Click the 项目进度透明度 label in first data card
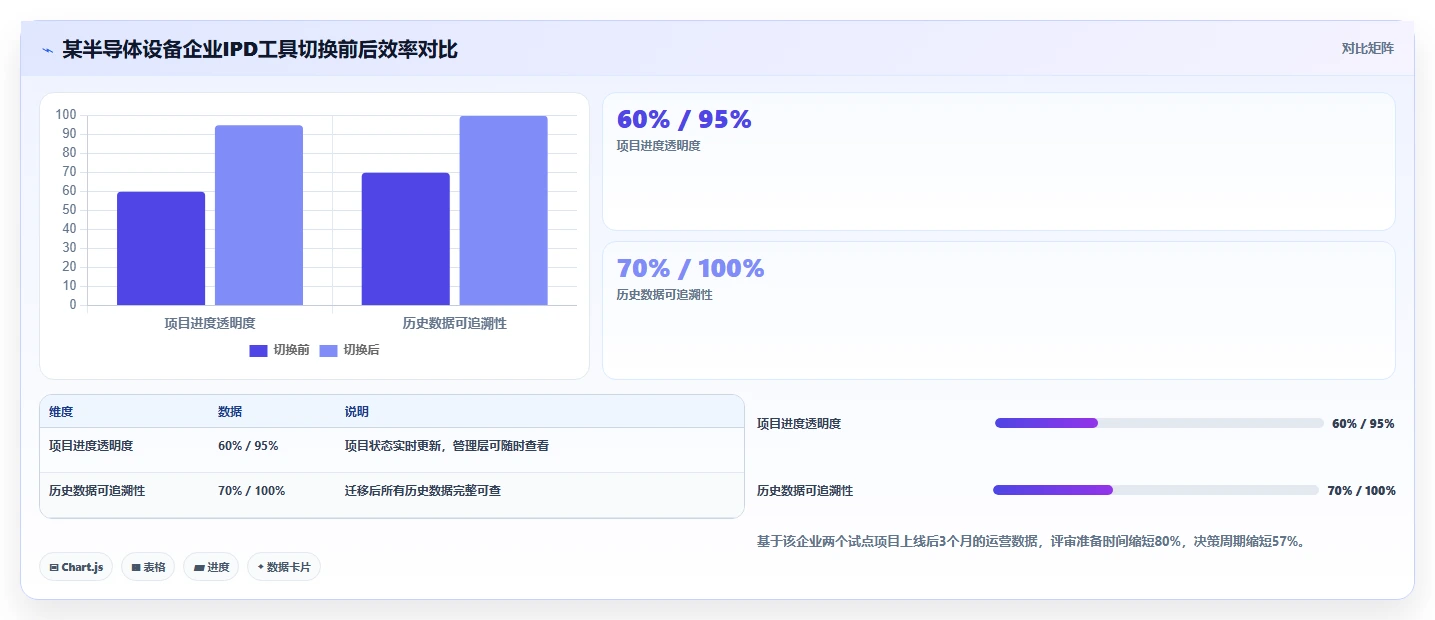Viewport: 1435px width, 620px height. 659,146
